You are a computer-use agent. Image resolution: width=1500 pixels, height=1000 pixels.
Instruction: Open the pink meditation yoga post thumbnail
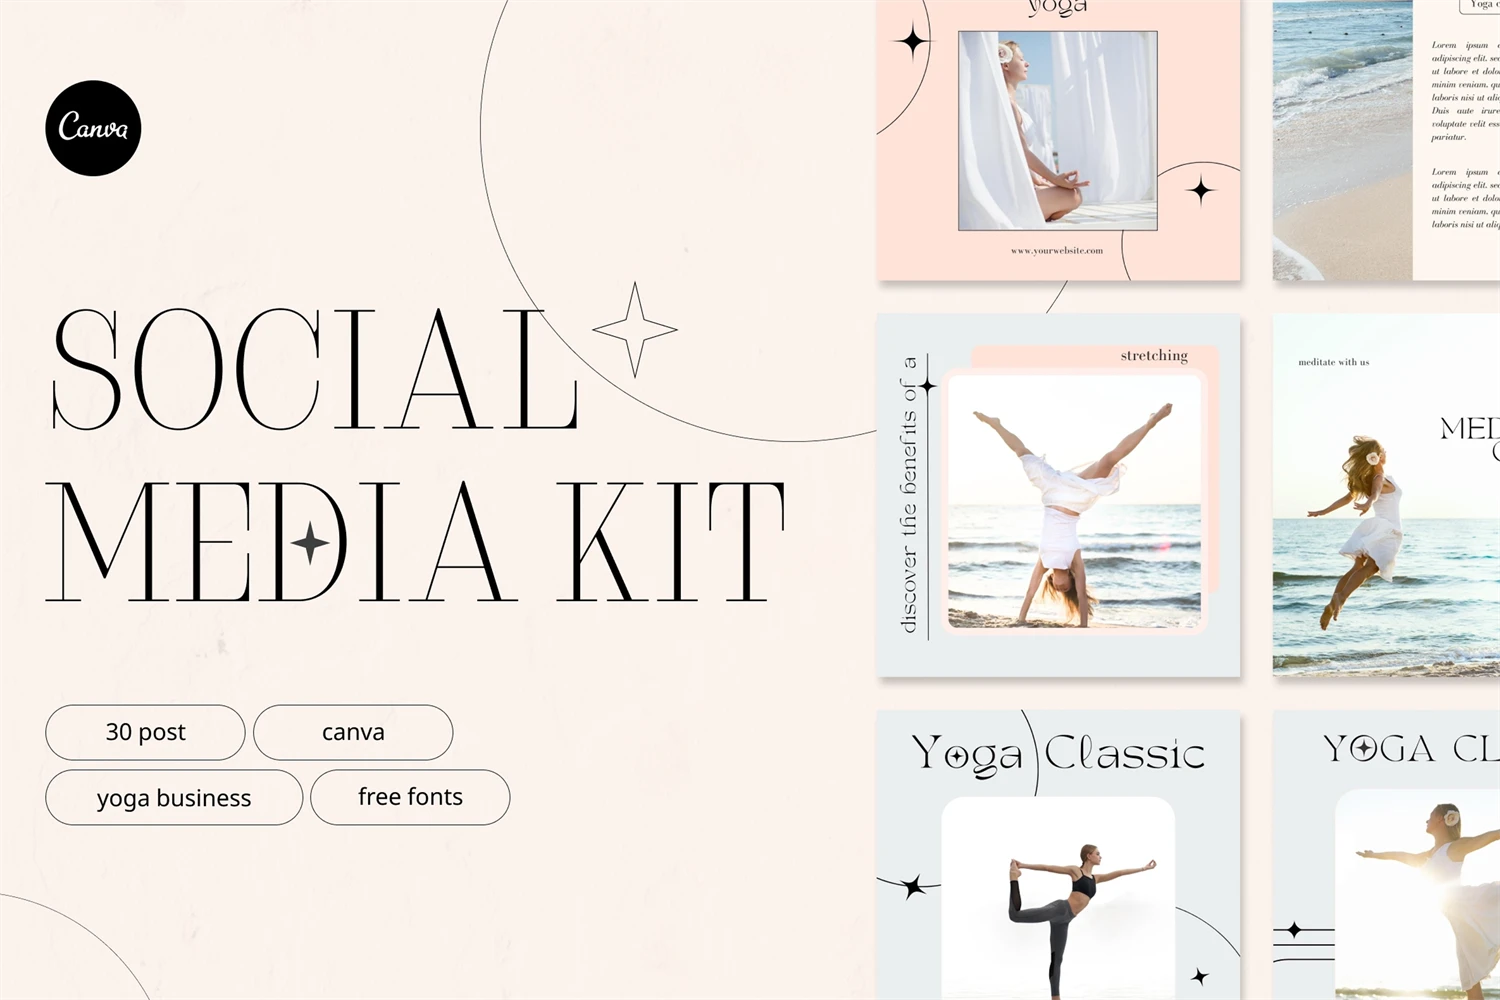click(1058, 140)
